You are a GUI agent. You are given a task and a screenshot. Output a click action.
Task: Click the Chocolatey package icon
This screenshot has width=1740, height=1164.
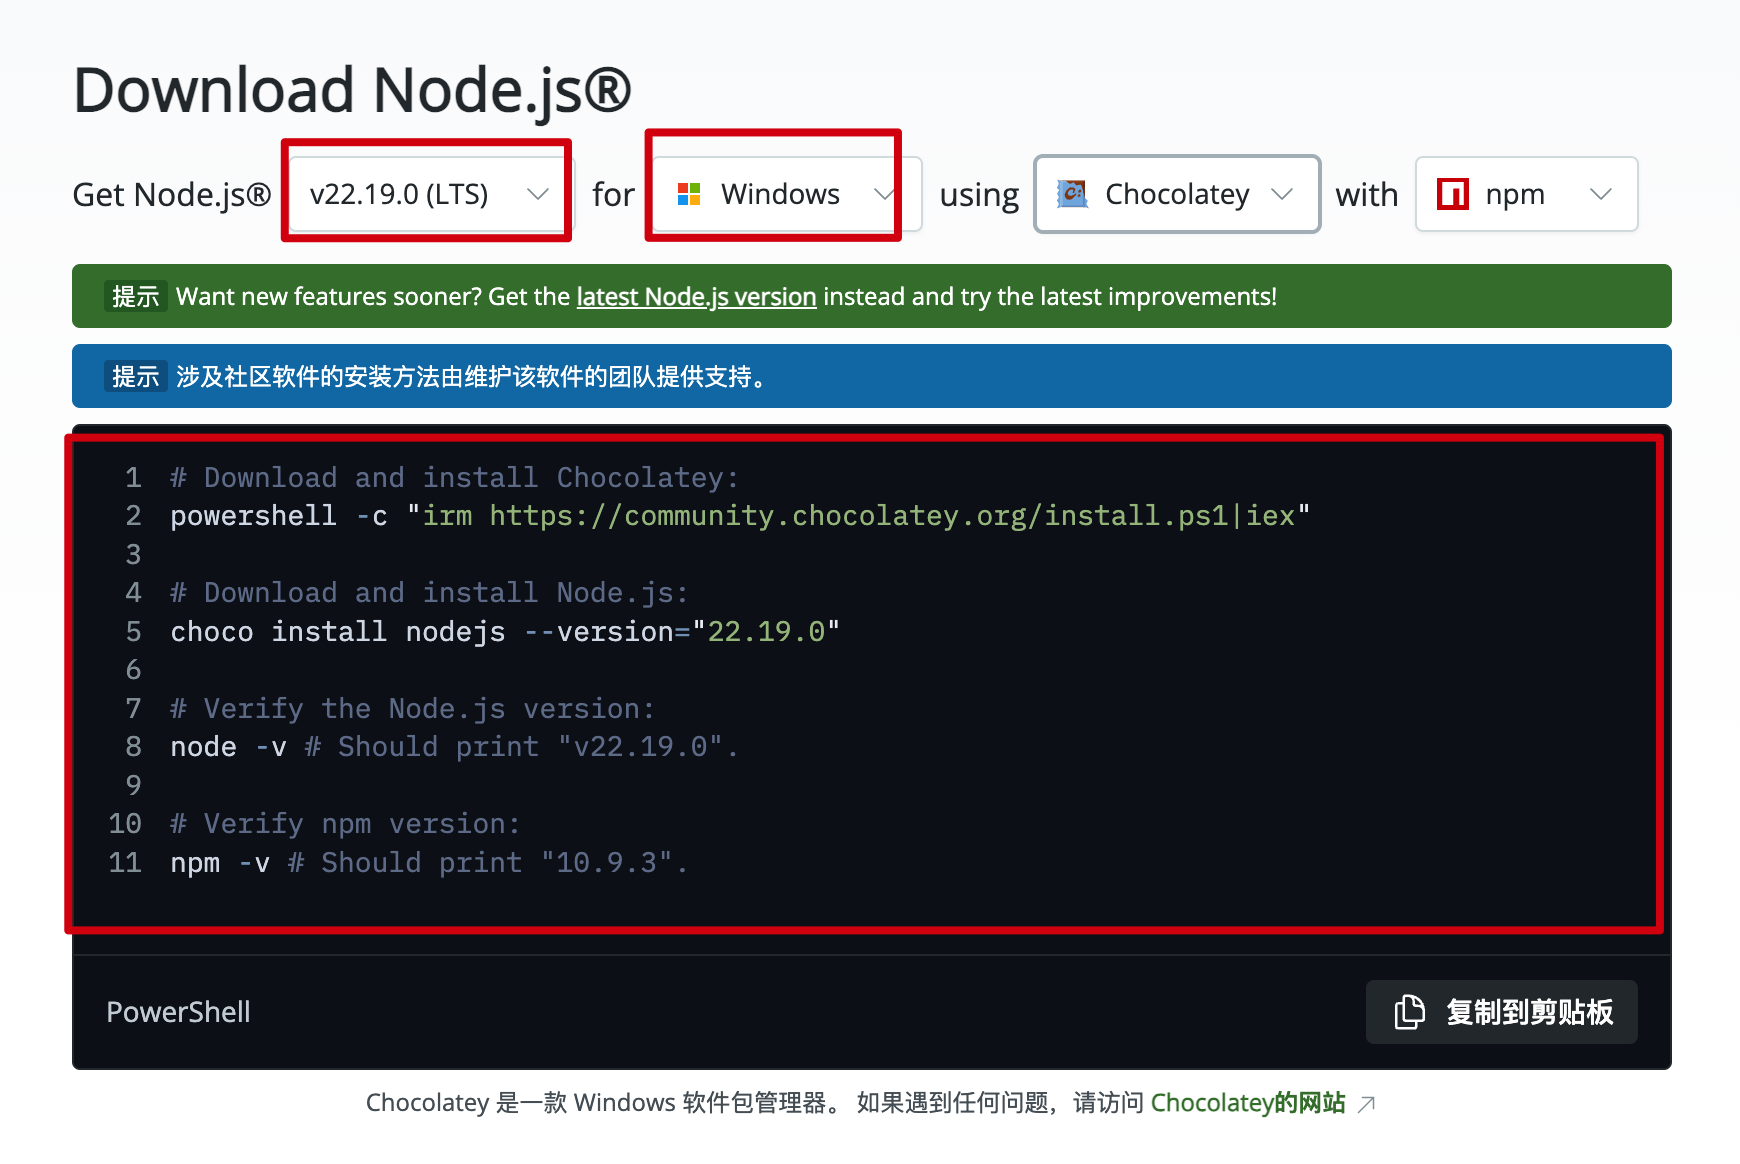[x=1072, y=194]
